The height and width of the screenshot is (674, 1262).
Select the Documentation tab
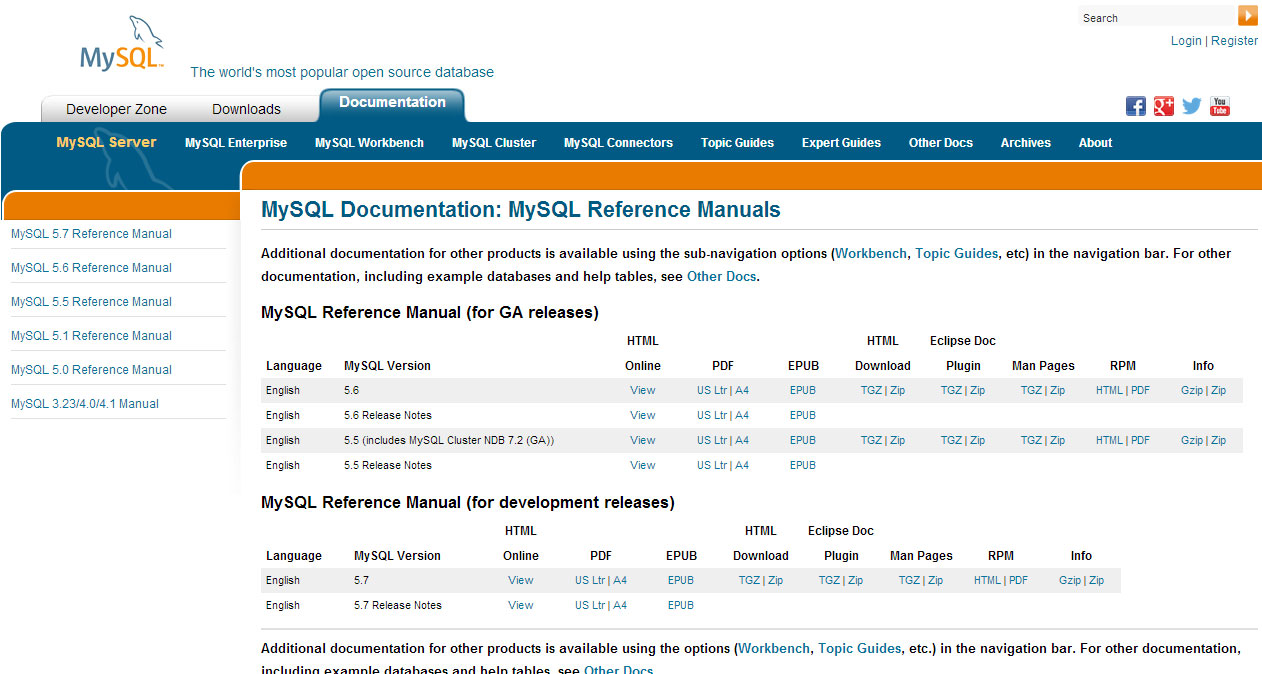click(x=392, y=102)
